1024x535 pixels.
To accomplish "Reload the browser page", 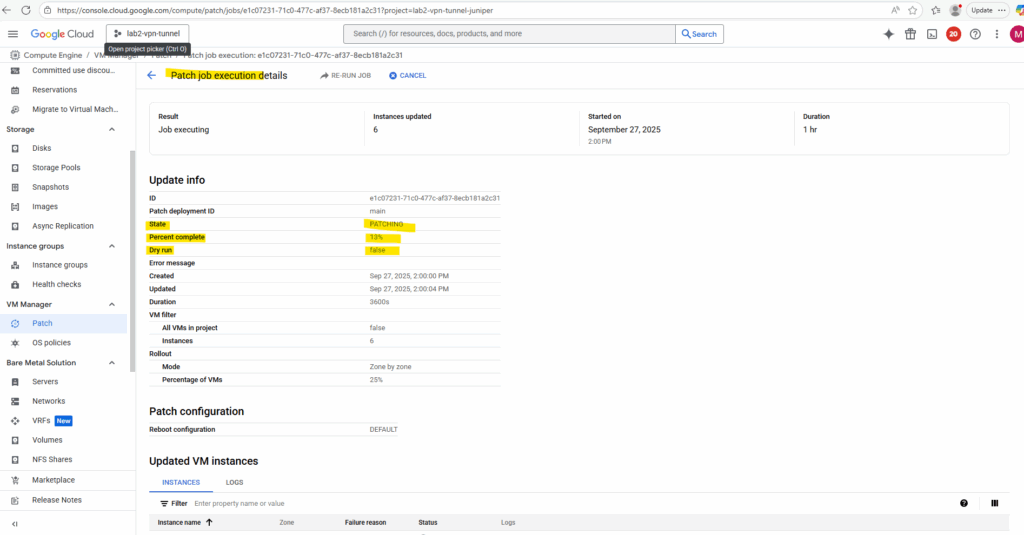I will tap(25, 10).
